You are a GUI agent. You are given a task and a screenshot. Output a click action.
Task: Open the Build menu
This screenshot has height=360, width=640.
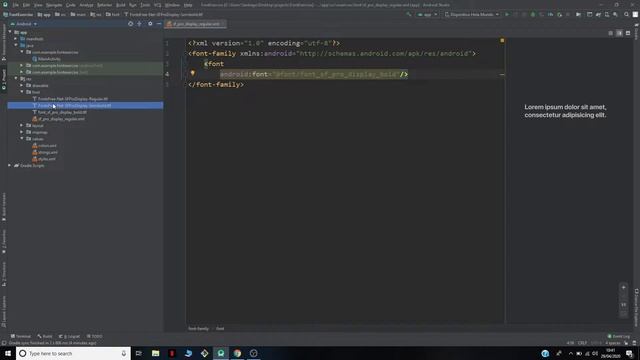120,5
